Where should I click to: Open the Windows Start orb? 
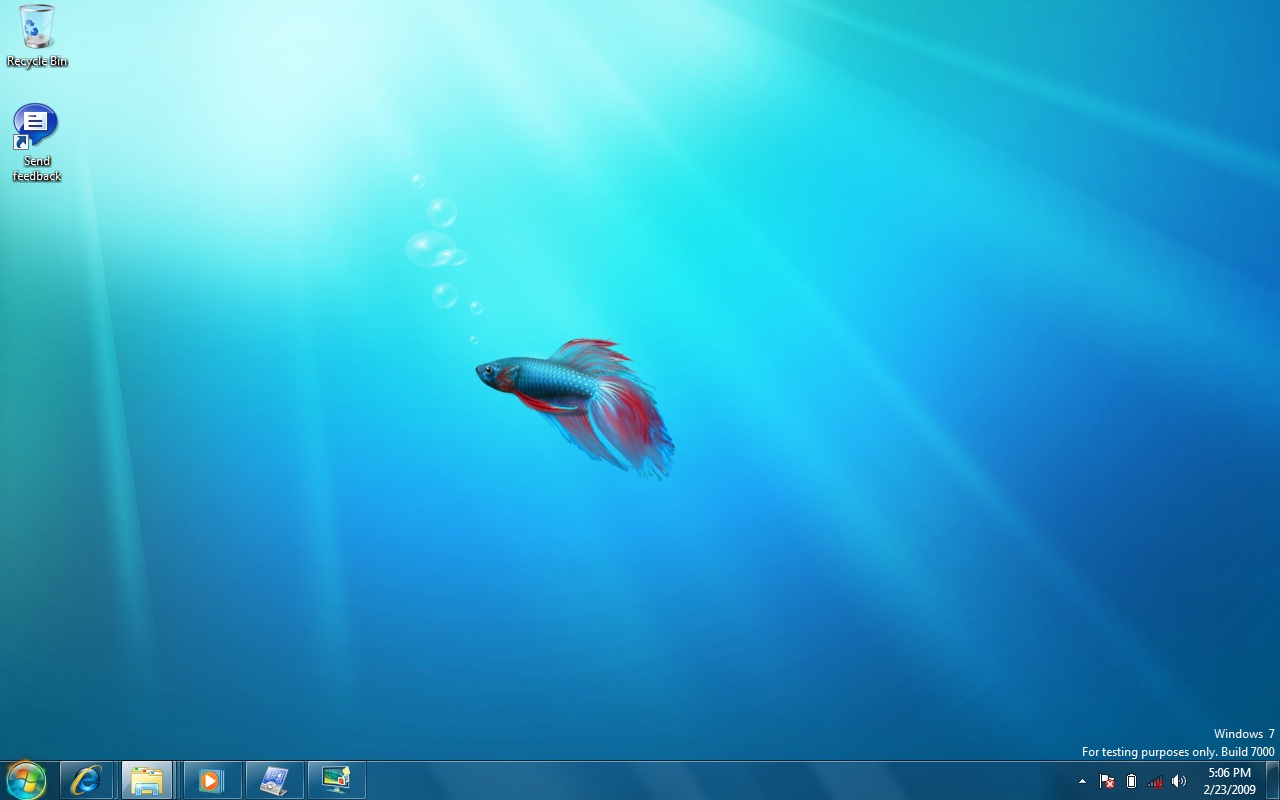(x=26, y=780)
